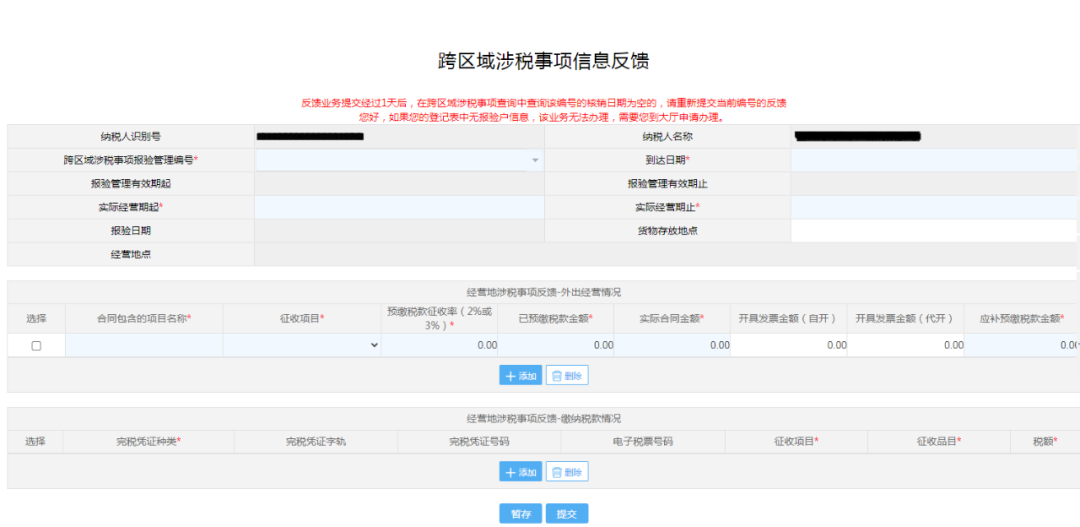Click into the 货物存放地点 field
This screenshot has width=1080, height=527.
point(934,231)
